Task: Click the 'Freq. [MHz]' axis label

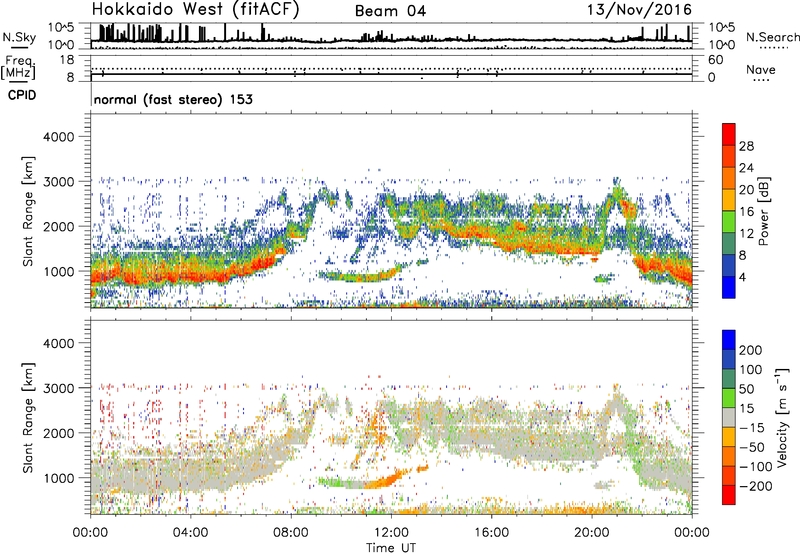Action: pyautogui.click(x=18, y=67)
